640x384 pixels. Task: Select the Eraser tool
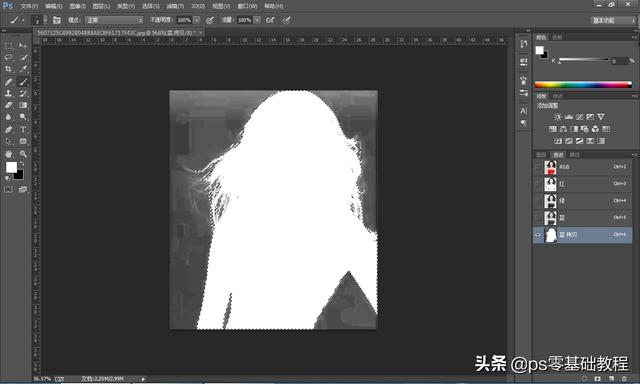point(9,105)
